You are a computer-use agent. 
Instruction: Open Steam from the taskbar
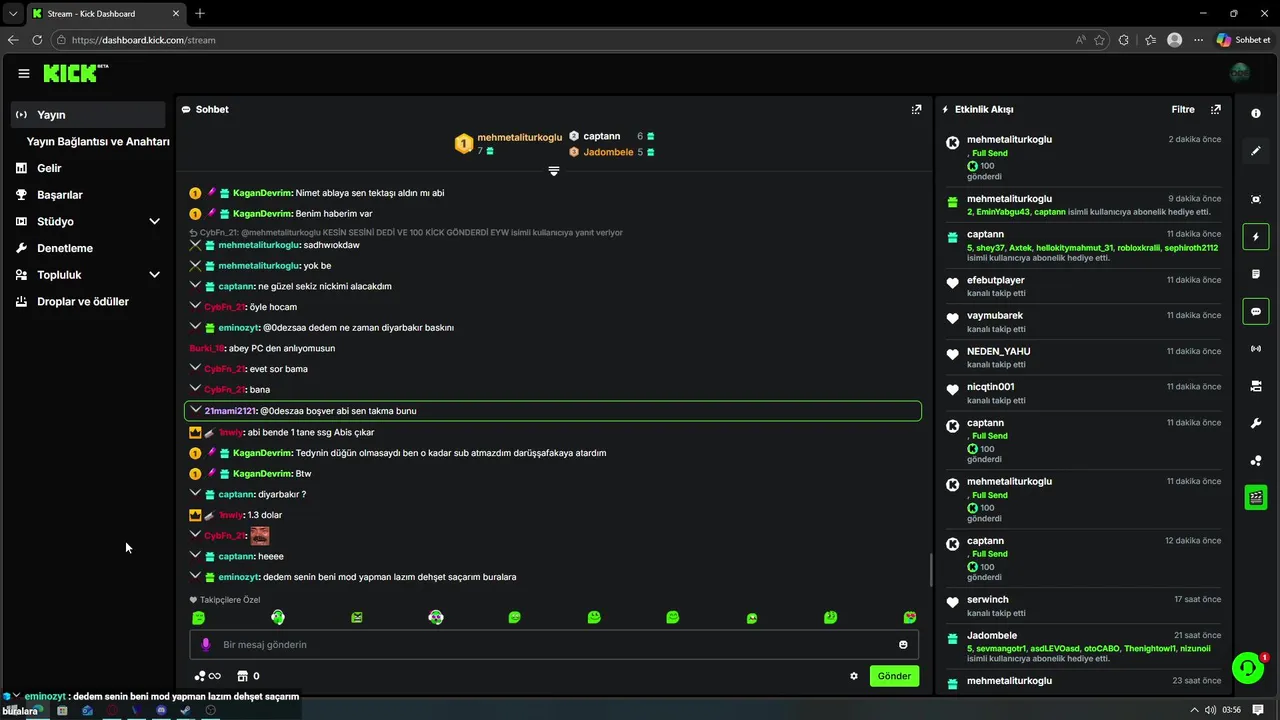tap(186, 710)
